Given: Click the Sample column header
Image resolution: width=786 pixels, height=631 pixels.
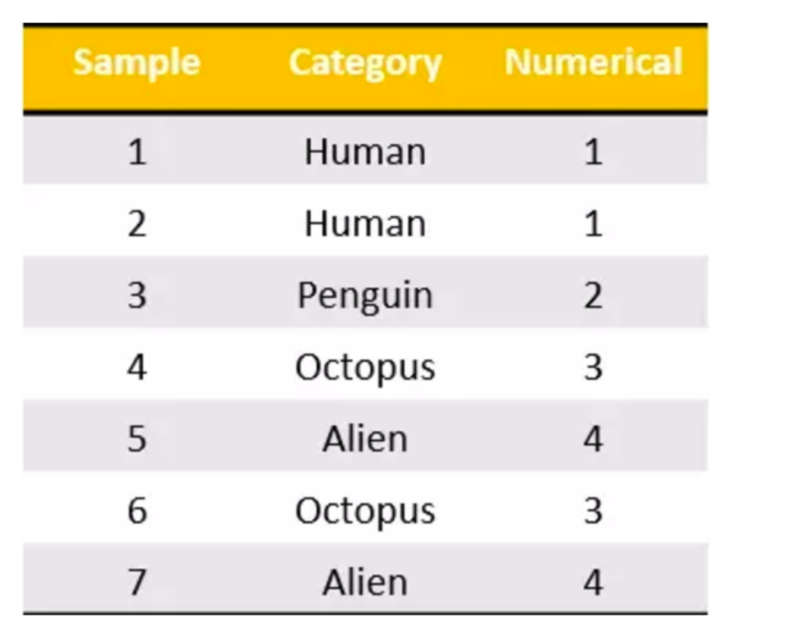Looking at the screenshot, I should point(136,64).
